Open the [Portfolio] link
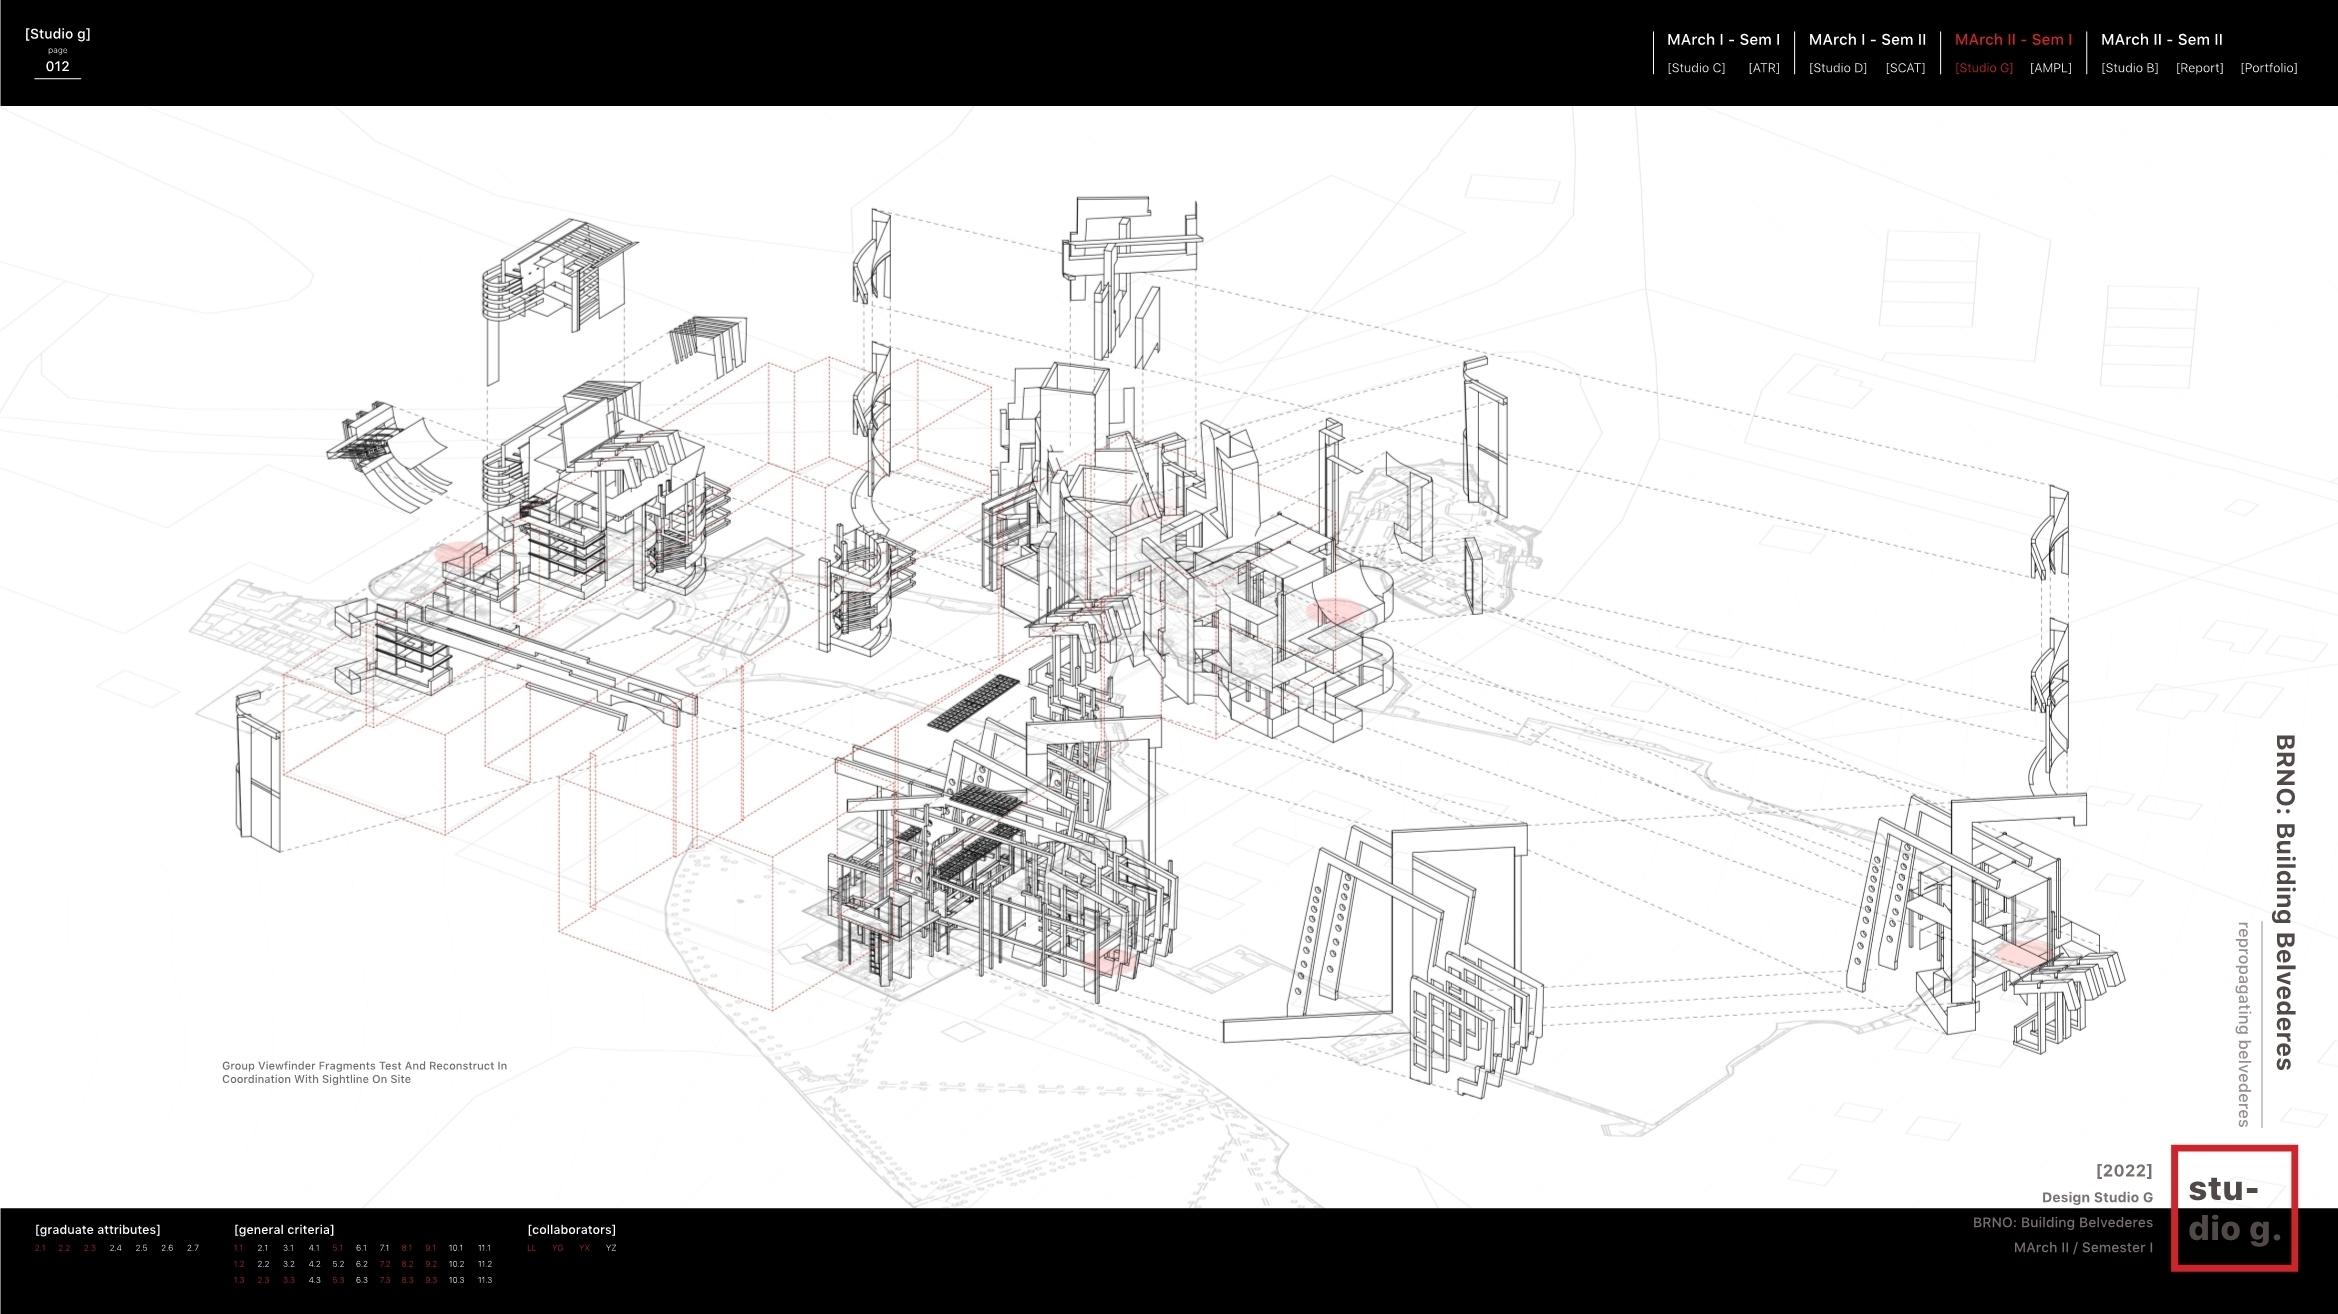The height and width of the screenshot is (1314, 2338). tap(2268, 68)
